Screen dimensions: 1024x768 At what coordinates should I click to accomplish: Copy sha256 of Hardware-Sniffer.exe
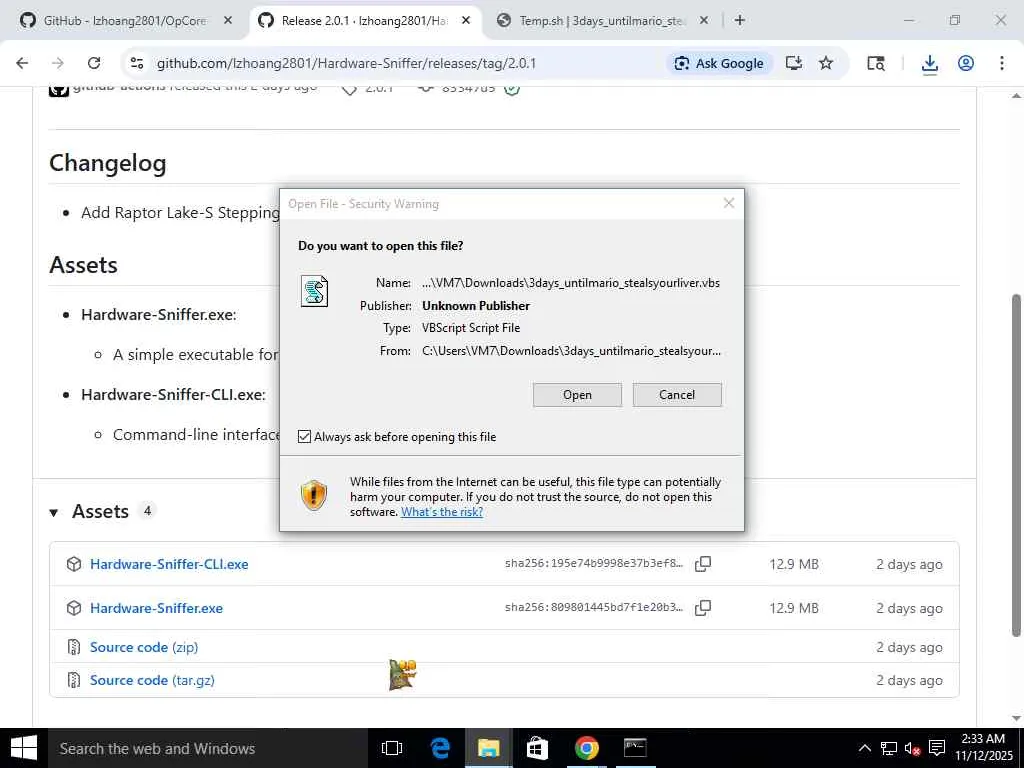point(703,608)
